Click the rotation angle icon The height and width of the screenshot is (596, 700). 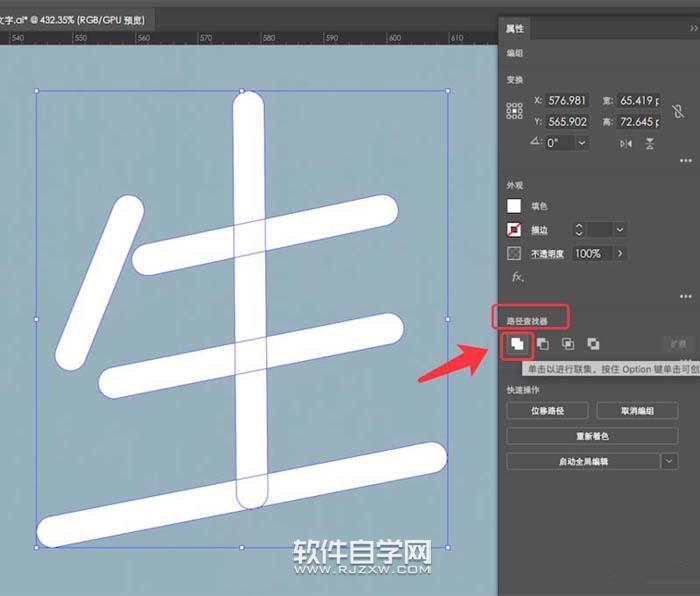coord(535,142)
